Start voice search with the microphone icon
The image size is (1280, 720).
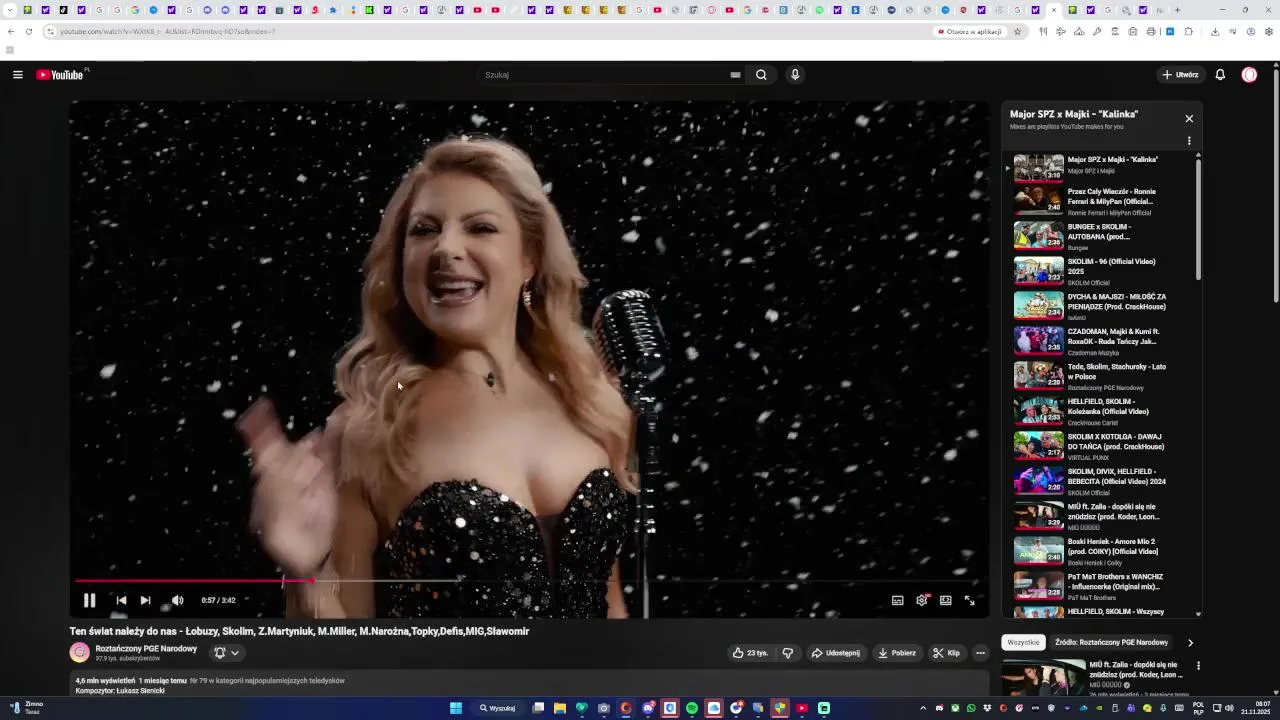pos(795,75)
